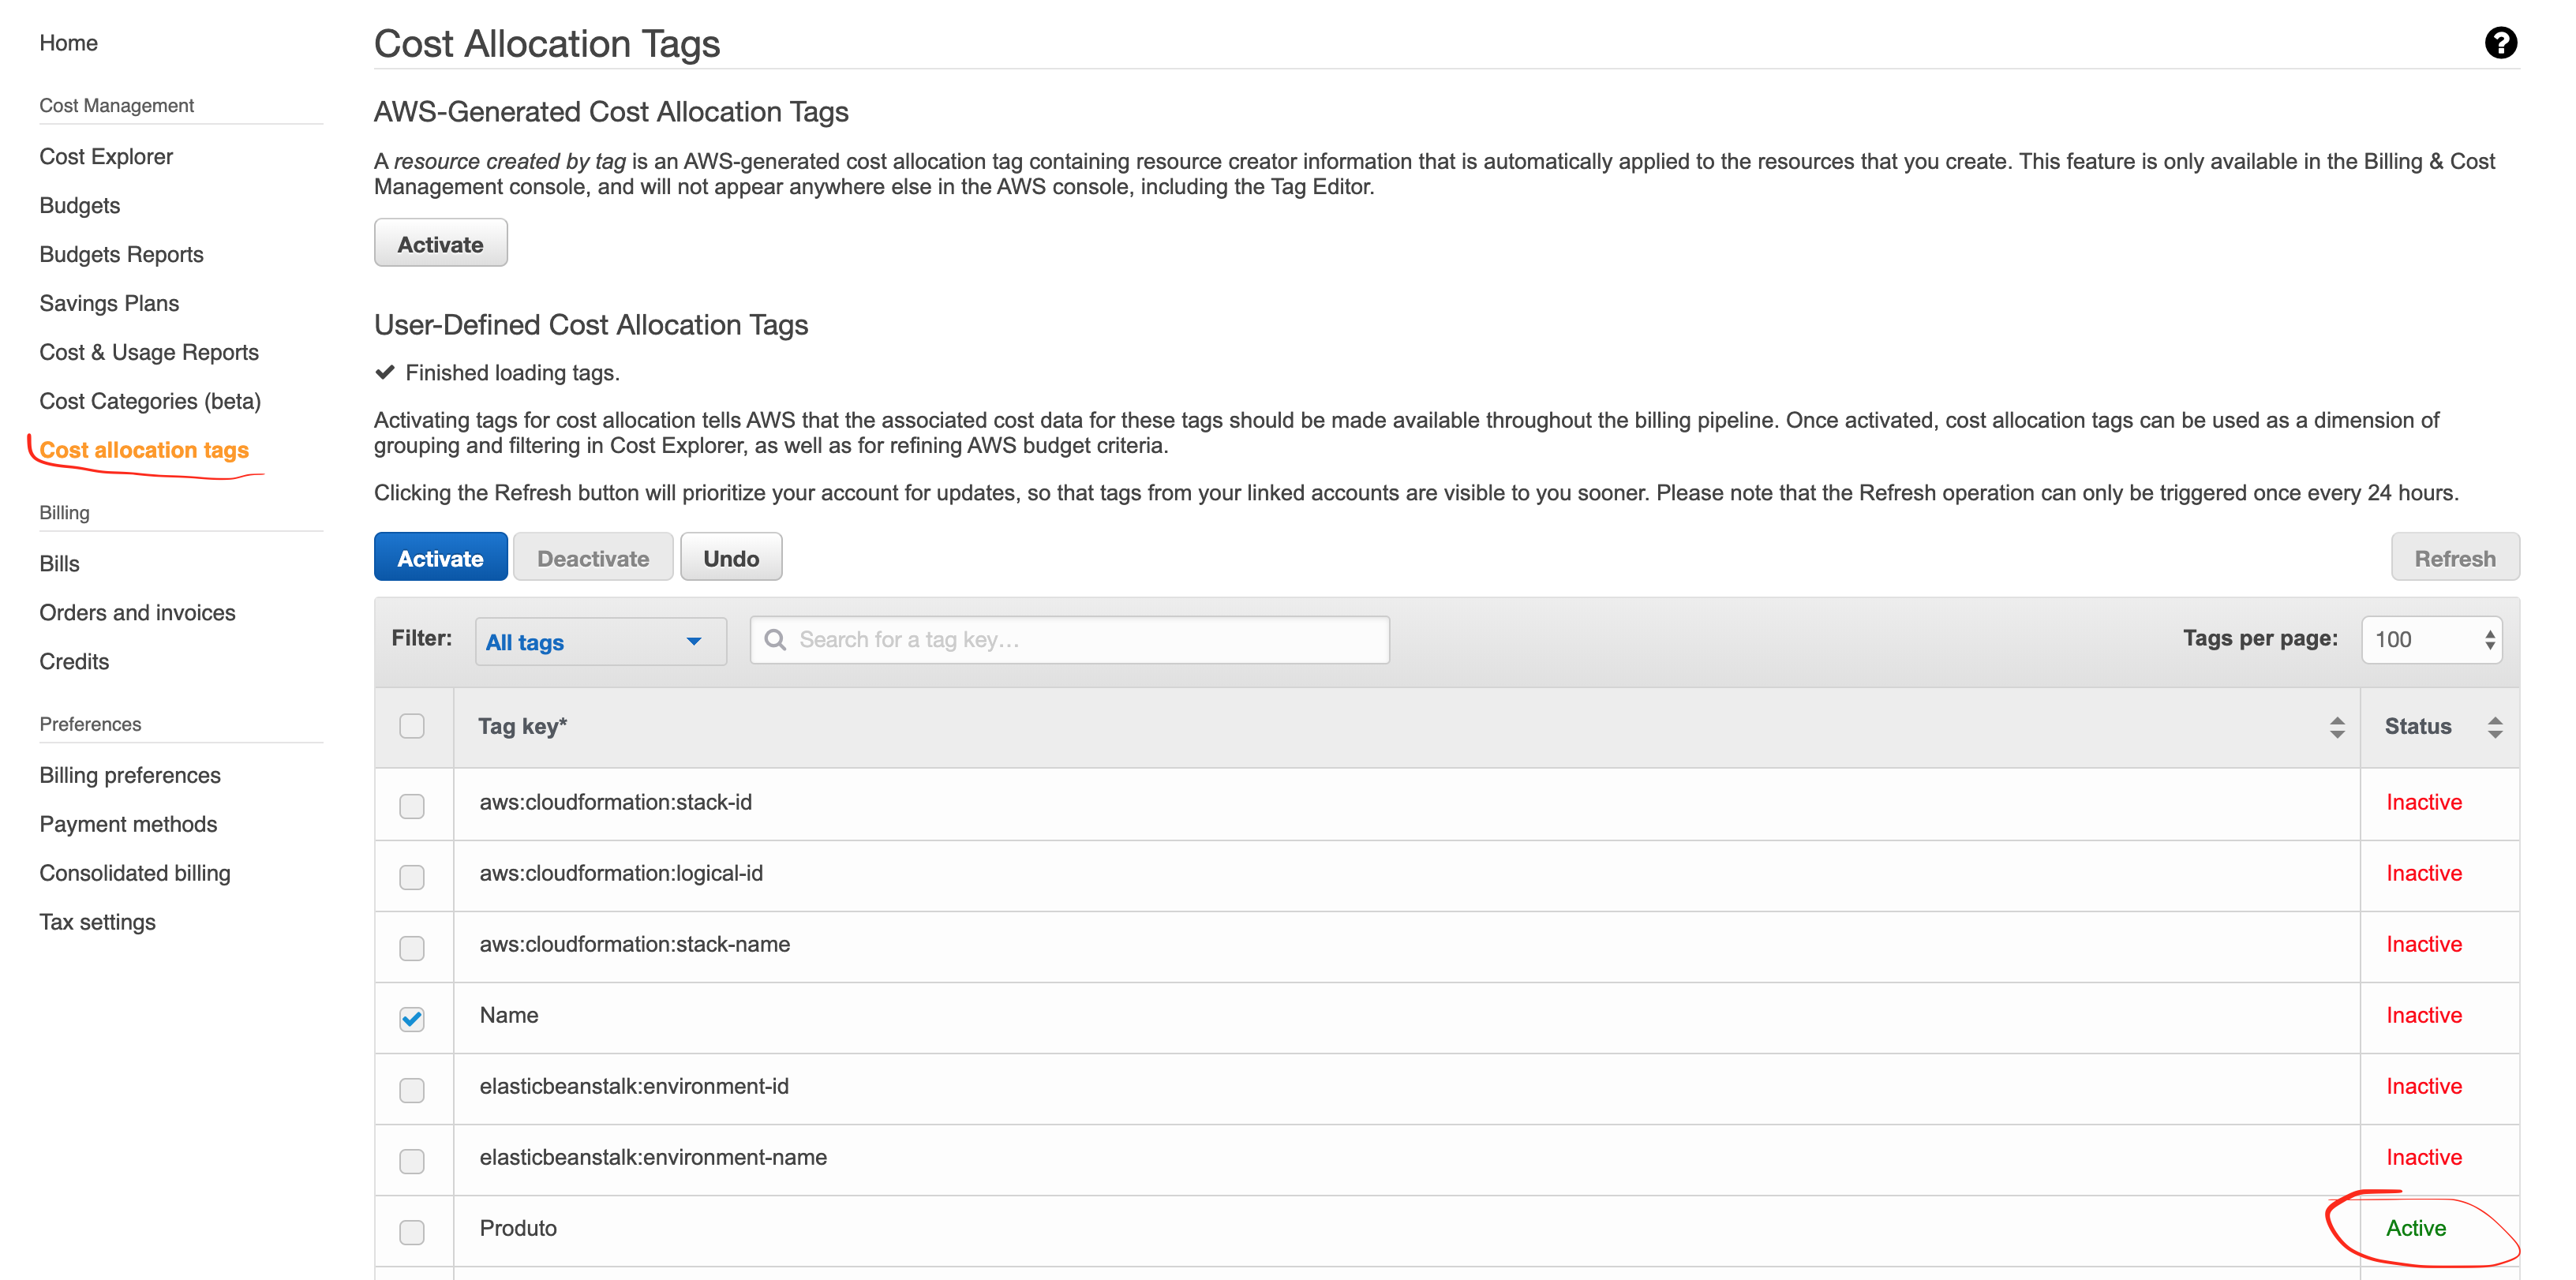Click the Credits sidebar menu item
Screen dimensions: 2576x1280
click(x=77, y=661)
